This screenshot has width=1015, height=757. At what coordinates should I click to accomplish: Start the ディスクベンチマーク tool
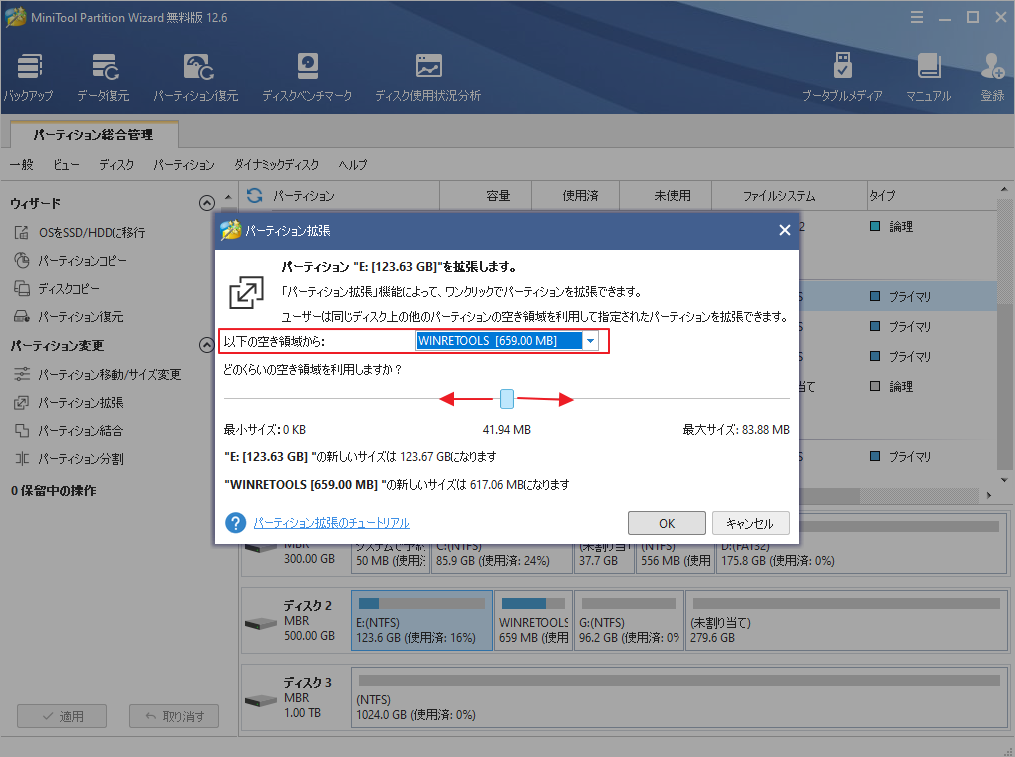tap(307, 78)
